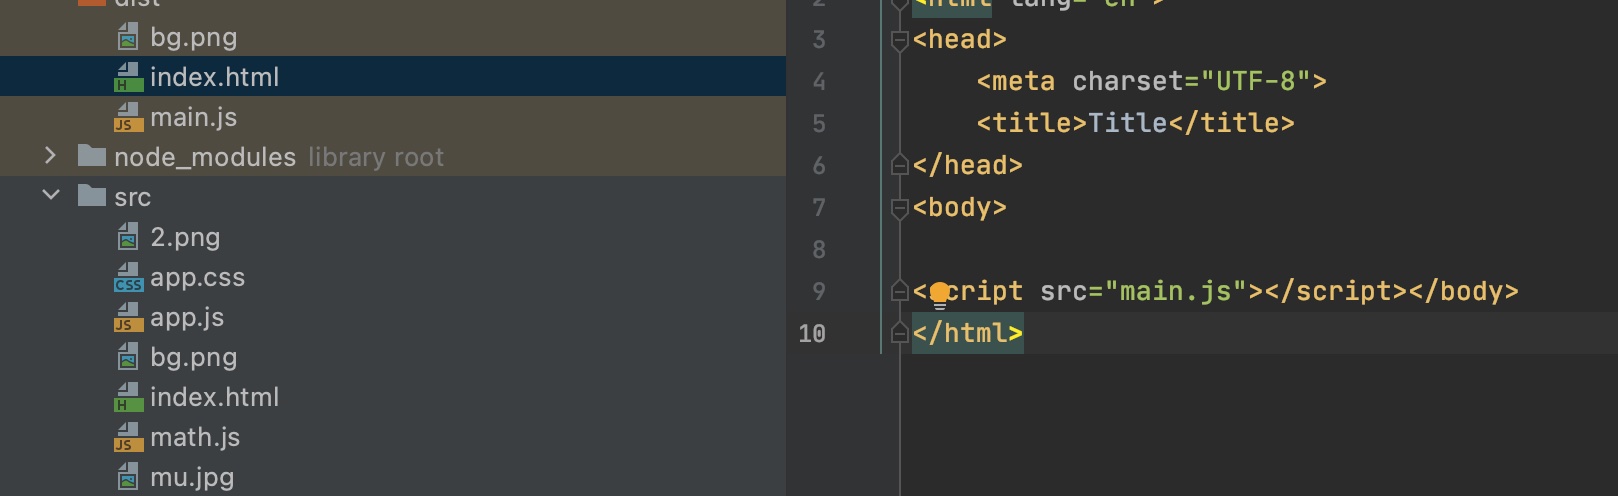Click the image icon beside mu.jpg
The image size is (1618, 496).
(x=128, y=478)
